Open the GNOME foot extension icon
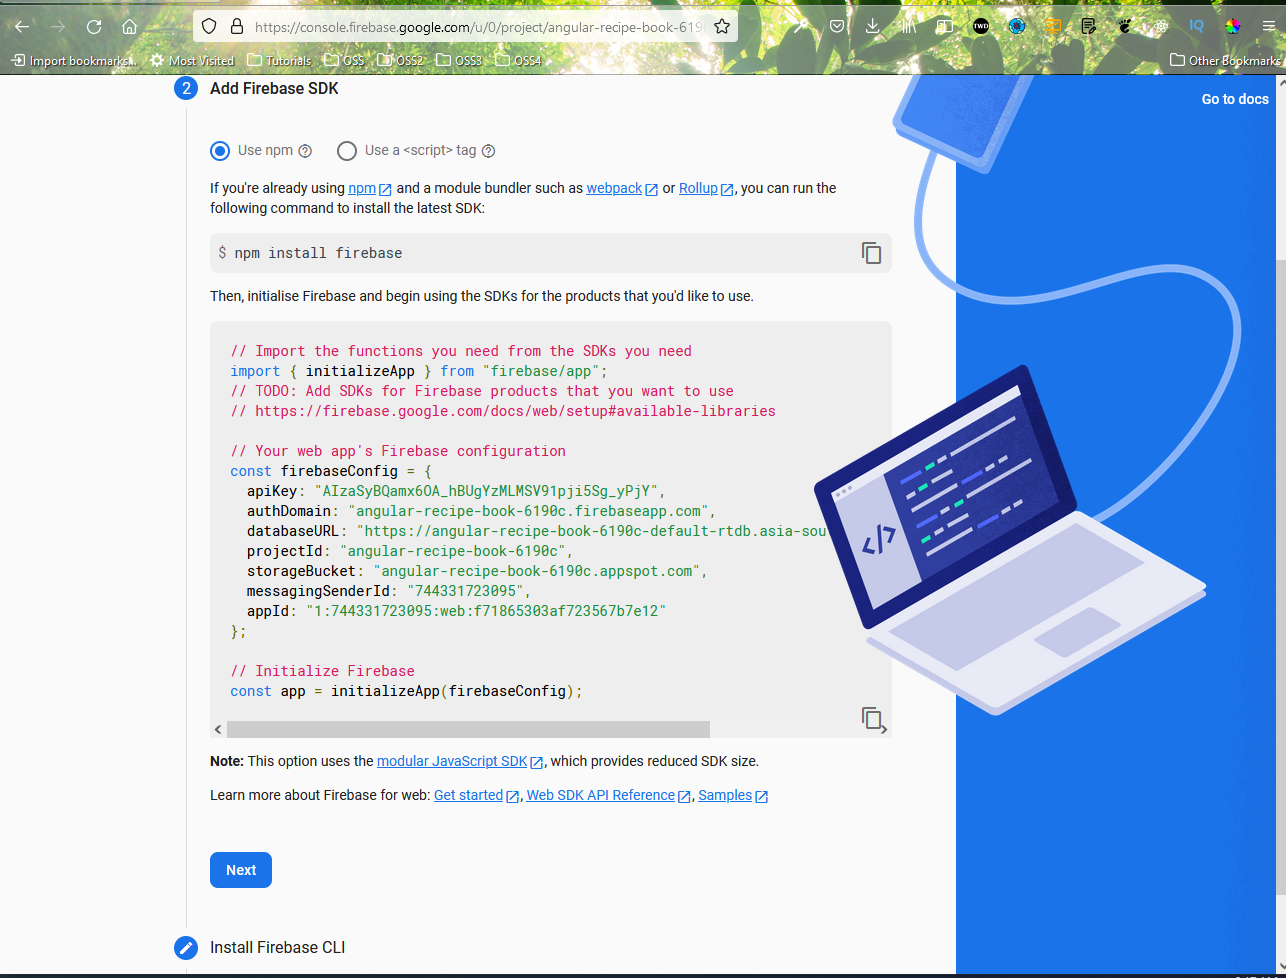The height and width of the screenshot is (978, 1286). point(1125,27)
